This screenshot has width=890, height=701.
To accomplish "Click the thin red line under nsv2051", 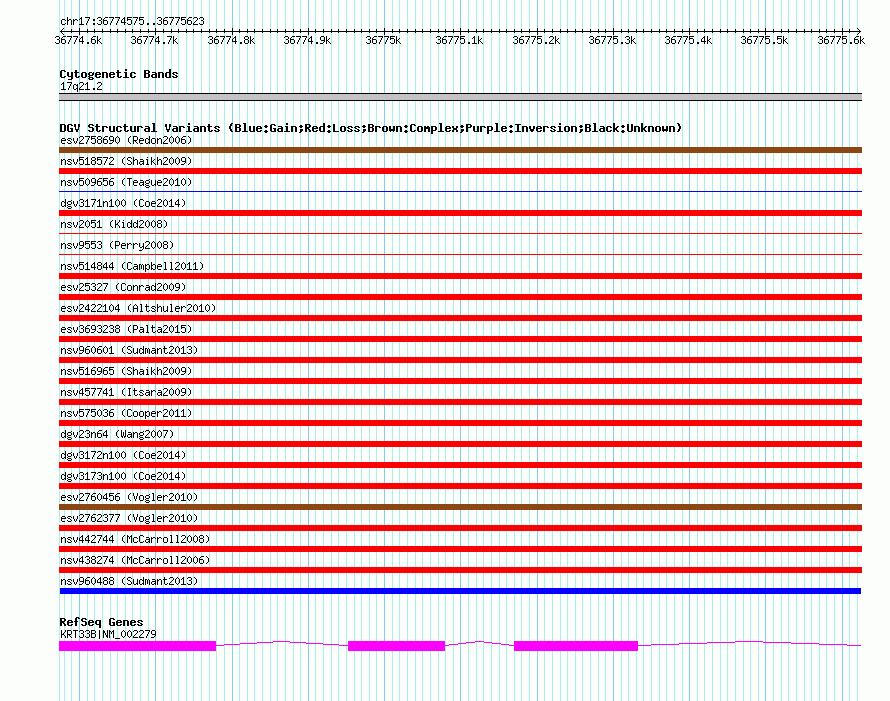I will pos(460,233).
